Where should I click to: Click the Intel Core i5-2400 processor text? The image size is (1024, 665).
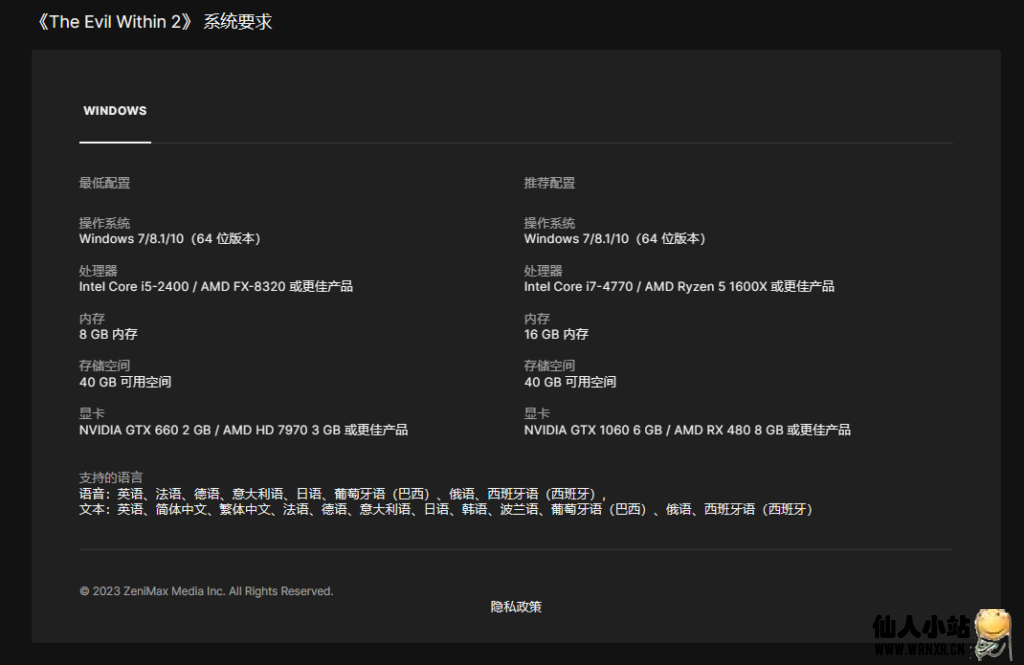tap(136, 286)
